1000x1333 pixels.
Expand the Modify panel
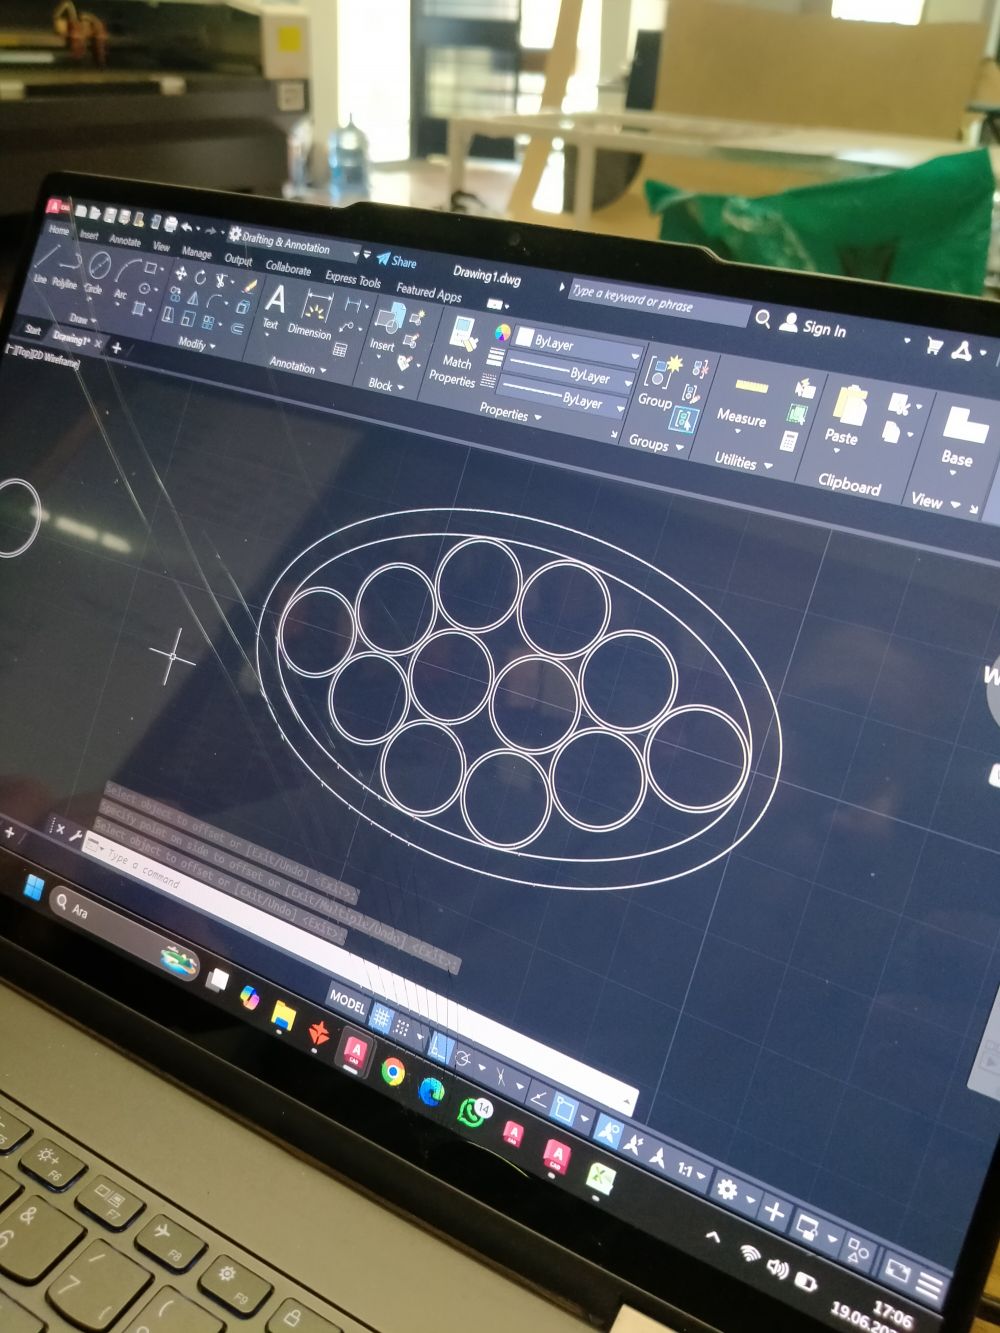click(x=196, y=345)
